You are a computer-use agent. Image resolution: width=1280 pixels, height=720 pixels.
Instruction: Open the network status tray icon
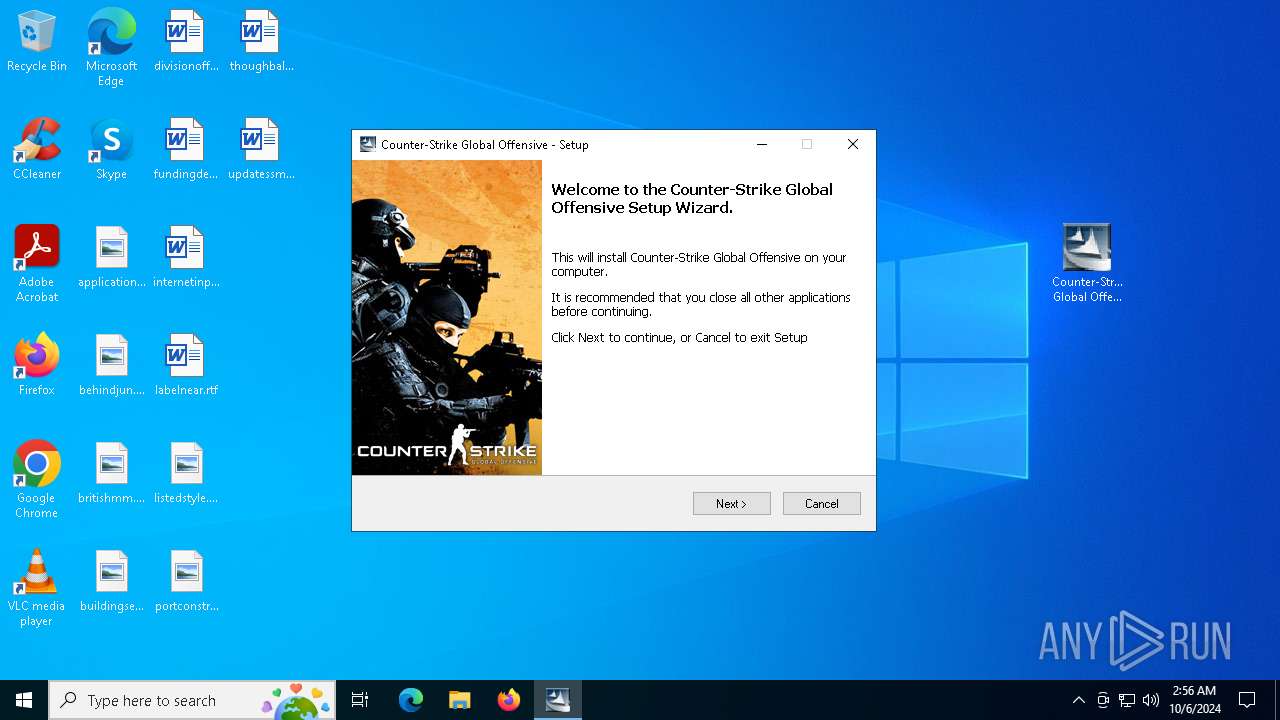click(x=1127, y=700)
